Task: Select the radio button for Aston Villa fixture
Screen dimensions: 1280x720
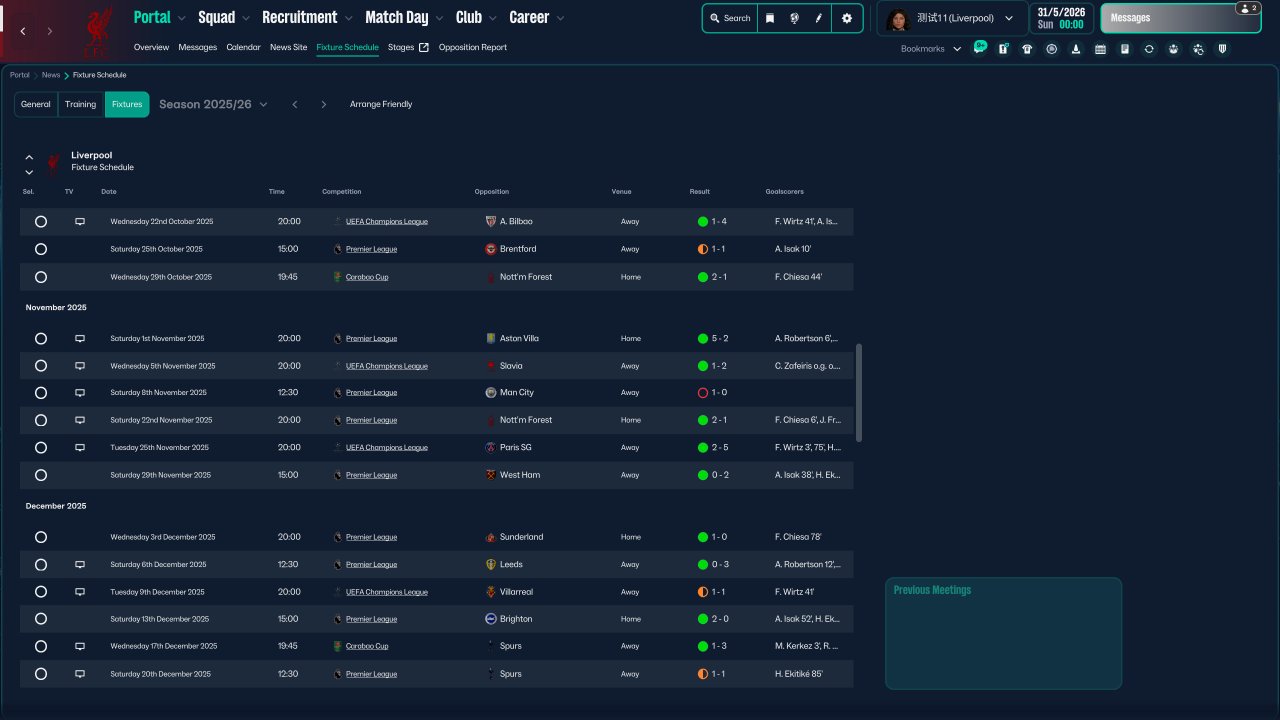Action: point(41,339)
